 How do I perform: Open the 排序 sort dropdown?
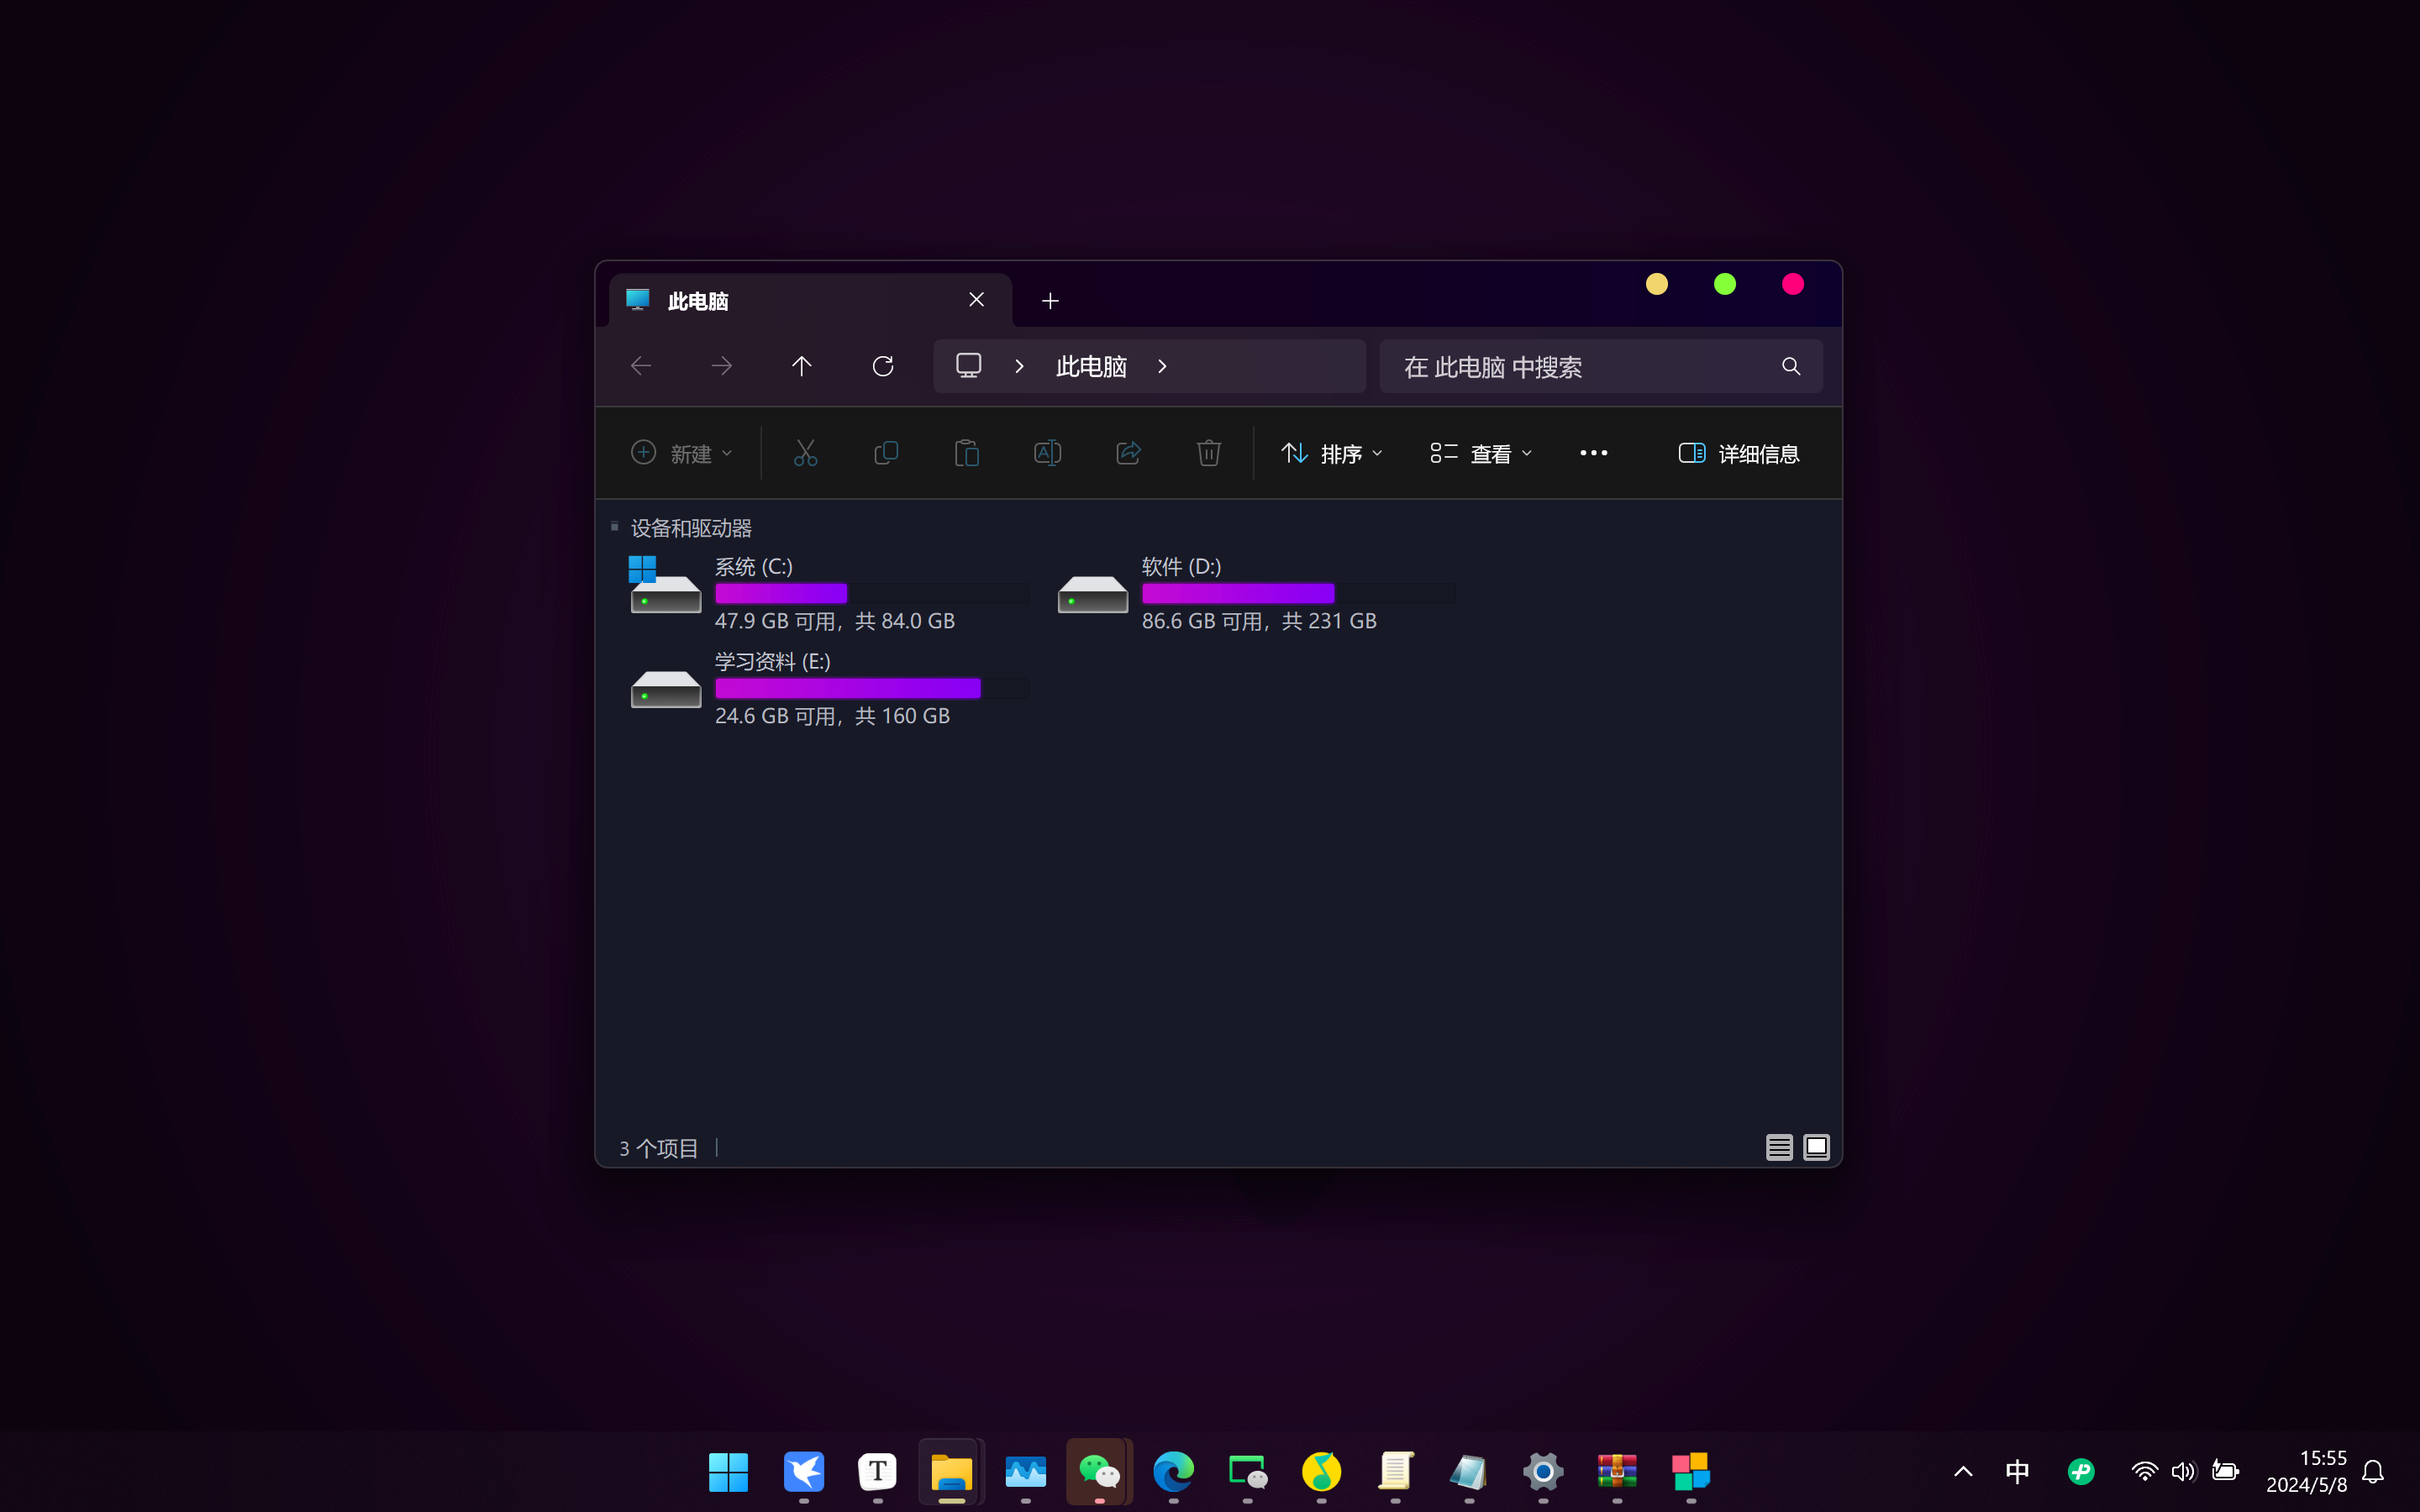coord(1332,453)
